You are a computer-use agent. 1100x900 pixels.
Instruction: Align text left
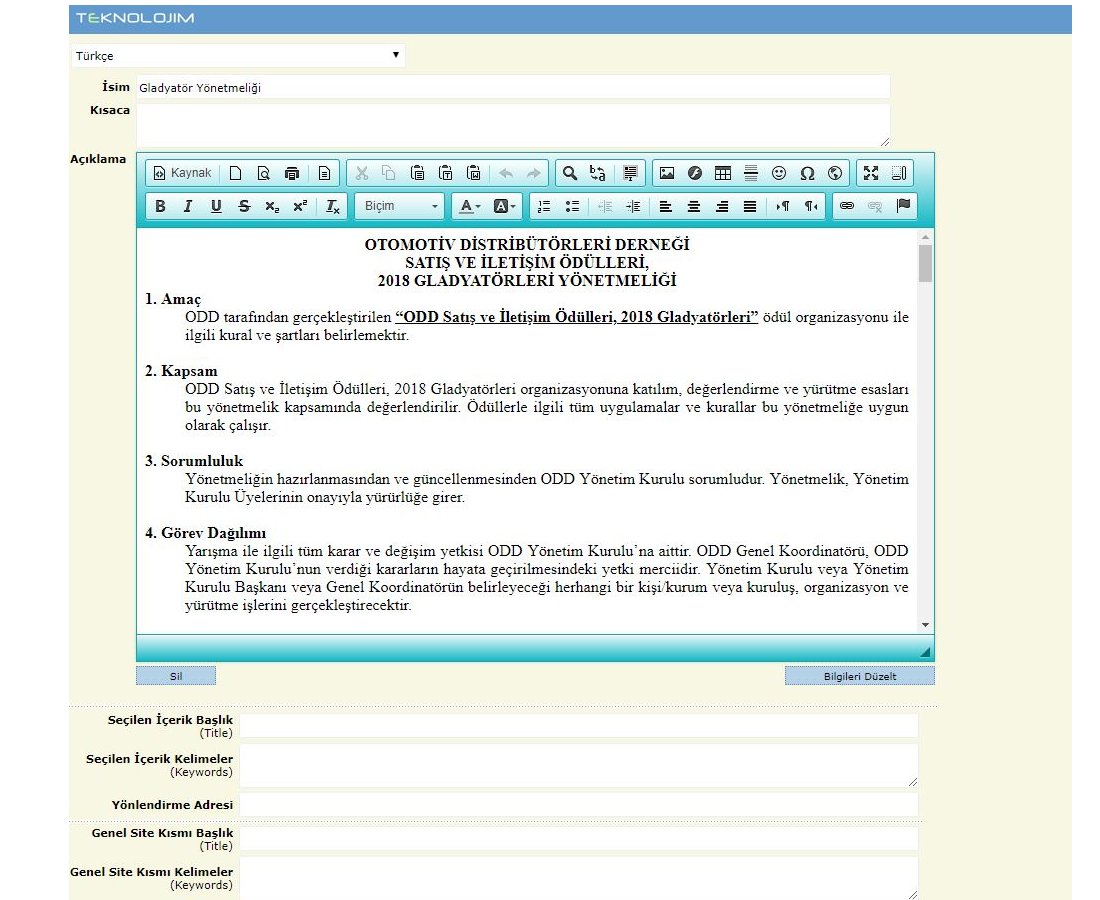click(666, 206)
